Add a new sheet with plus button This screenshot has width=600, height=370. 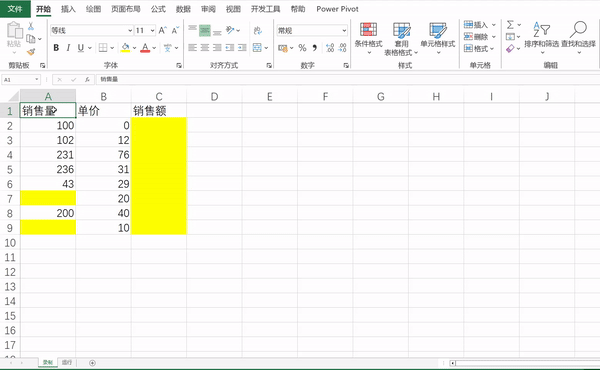pos(92,363)
